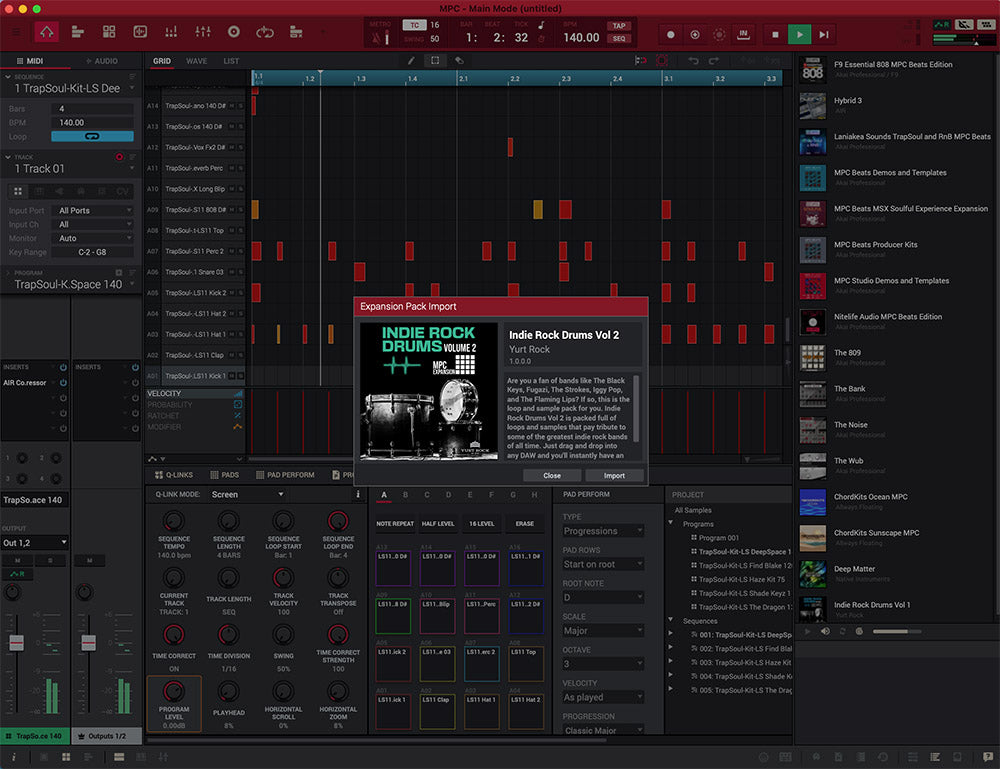This screenshot has width=1000, height=769.
Task: Toggle the sequence Loop switch
Action: pos(92,136)
